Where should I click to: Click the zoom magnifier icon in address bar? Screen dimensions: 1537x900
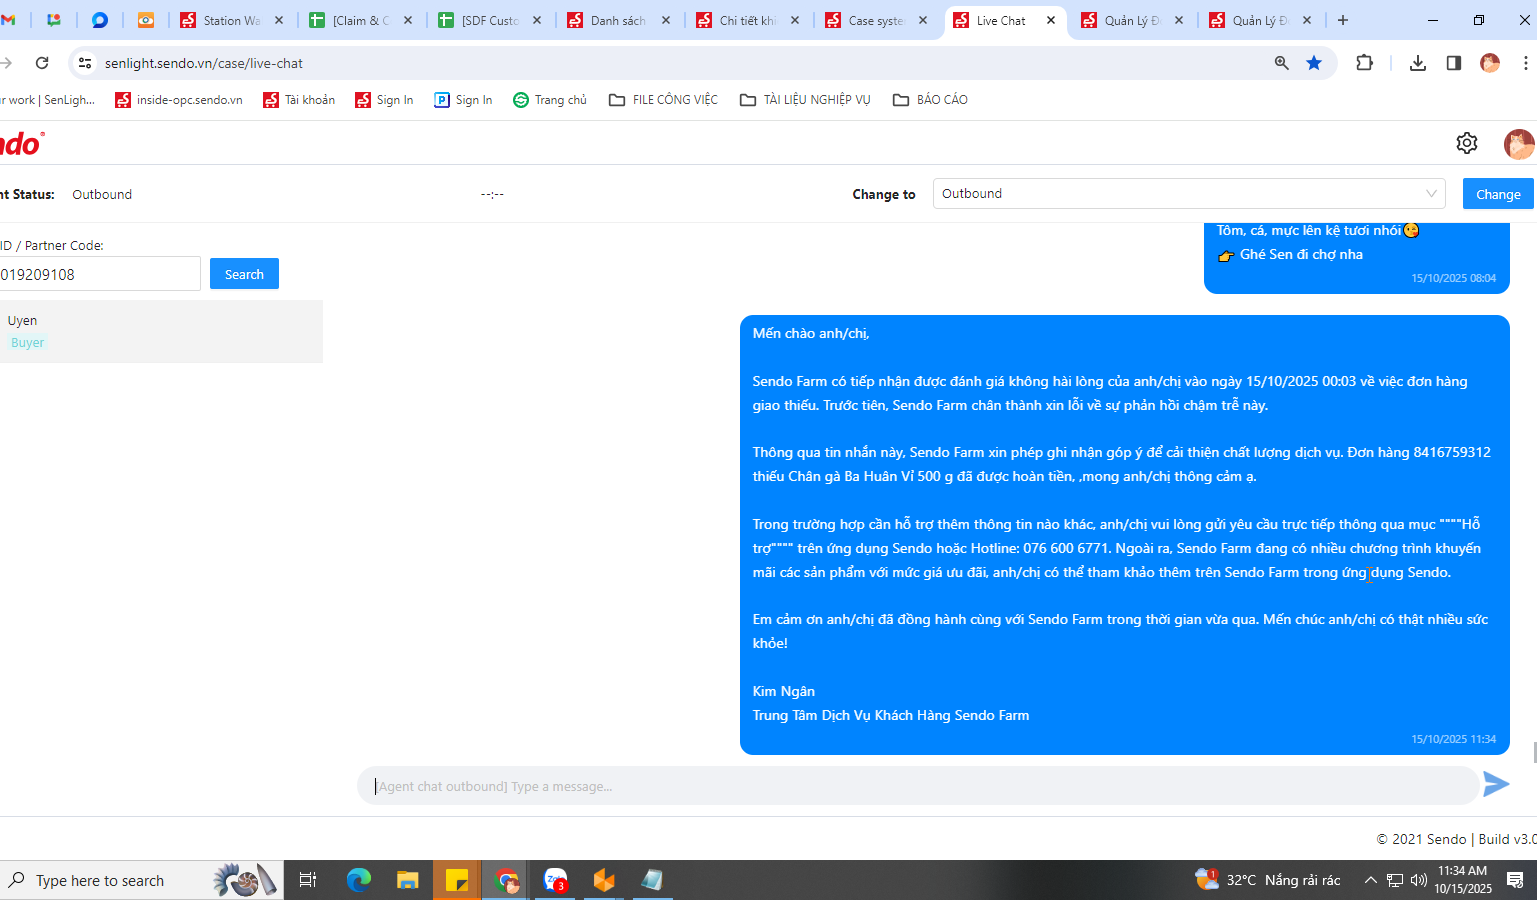1281,63
